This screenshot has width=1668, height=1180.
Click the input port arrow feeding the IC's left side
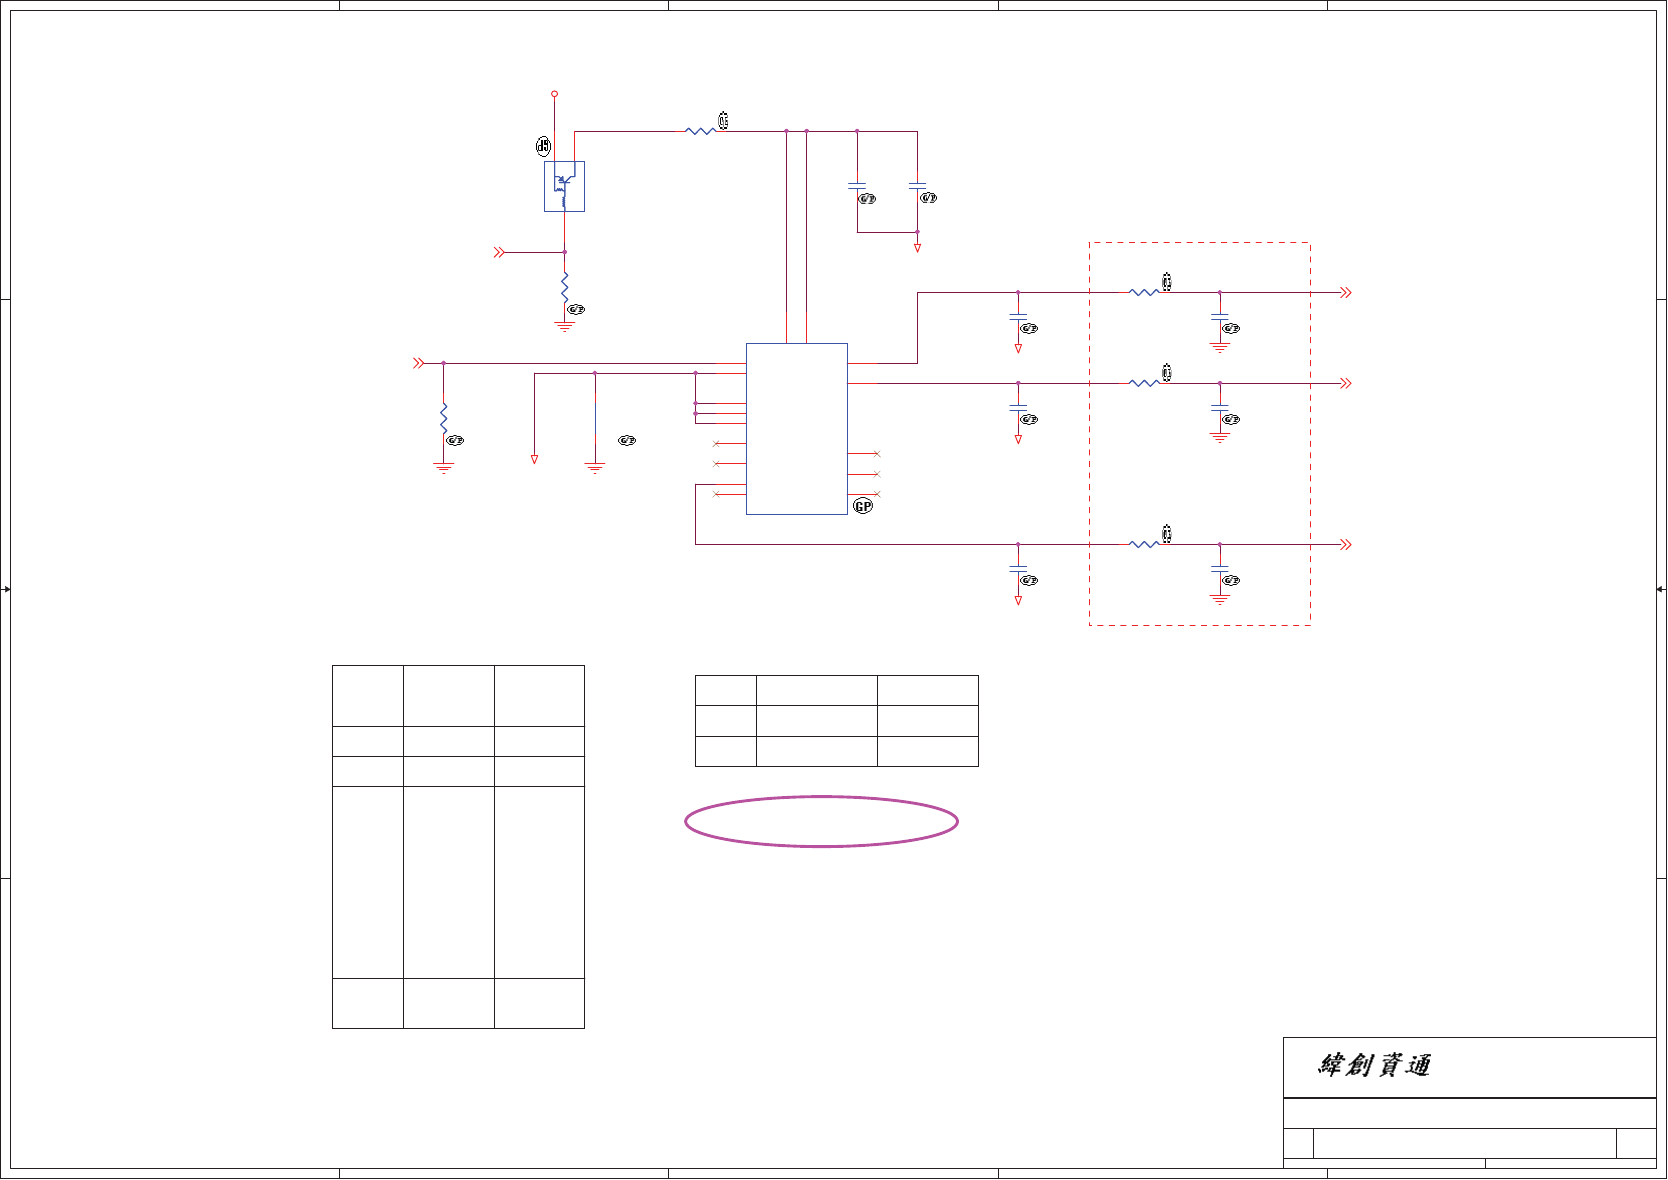click(419, 363)
